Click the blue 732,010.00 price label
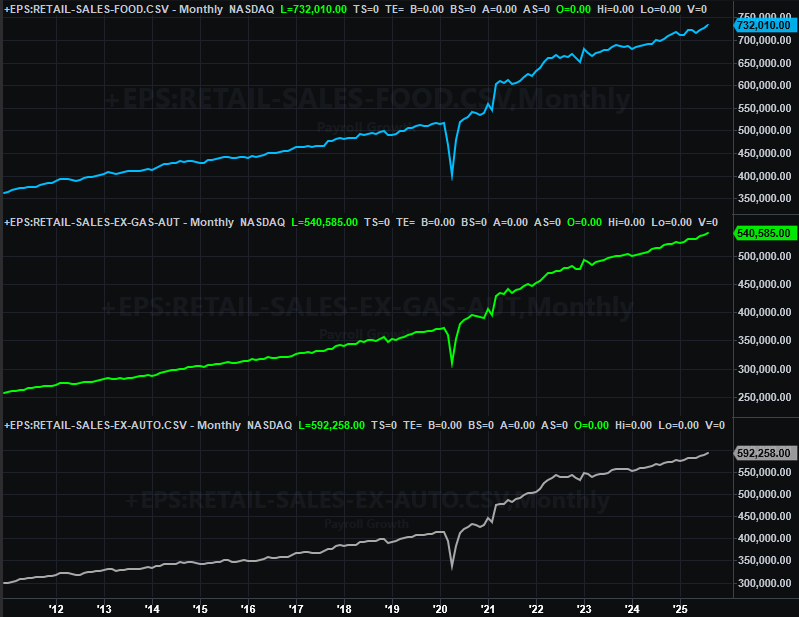 765,24
